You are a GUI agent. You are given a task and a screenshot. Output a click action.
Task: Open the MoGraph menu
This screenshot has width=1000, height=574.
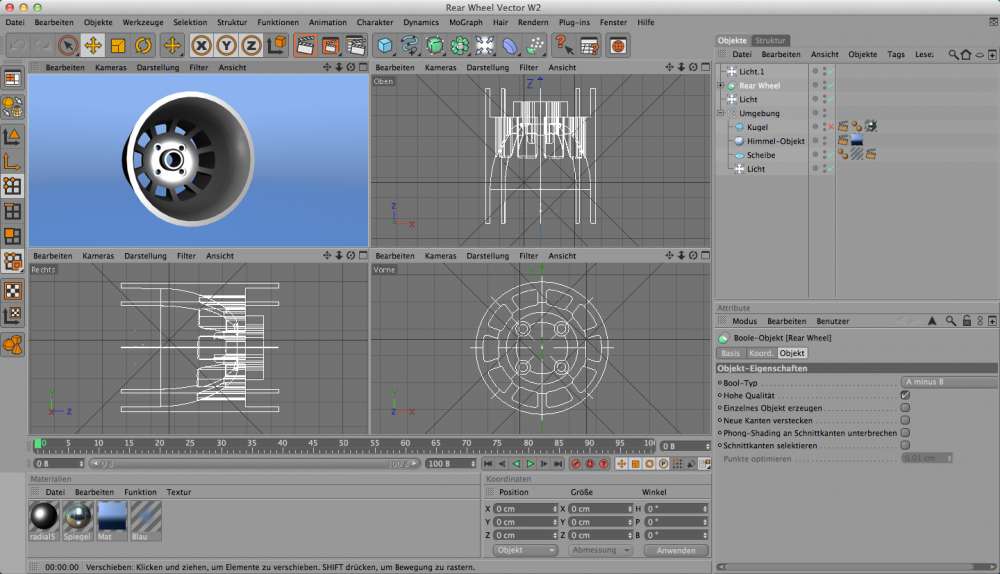pyautogui.click(x=465, y=21)
